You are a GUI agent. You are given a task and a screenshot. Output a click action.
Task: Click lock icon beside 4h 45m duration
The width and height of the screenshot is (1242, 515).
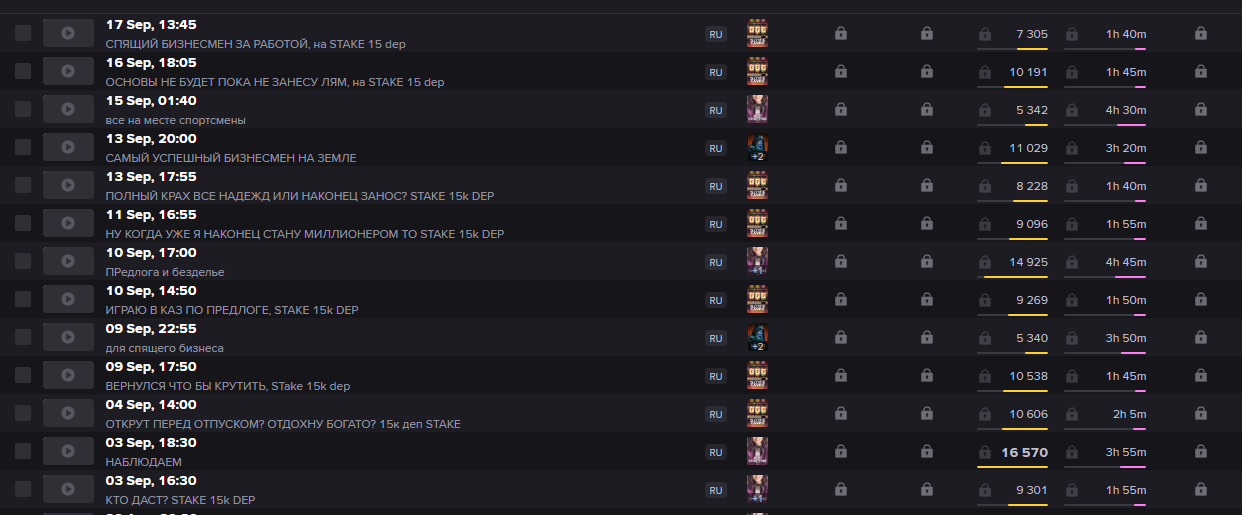click(1072, 262)
